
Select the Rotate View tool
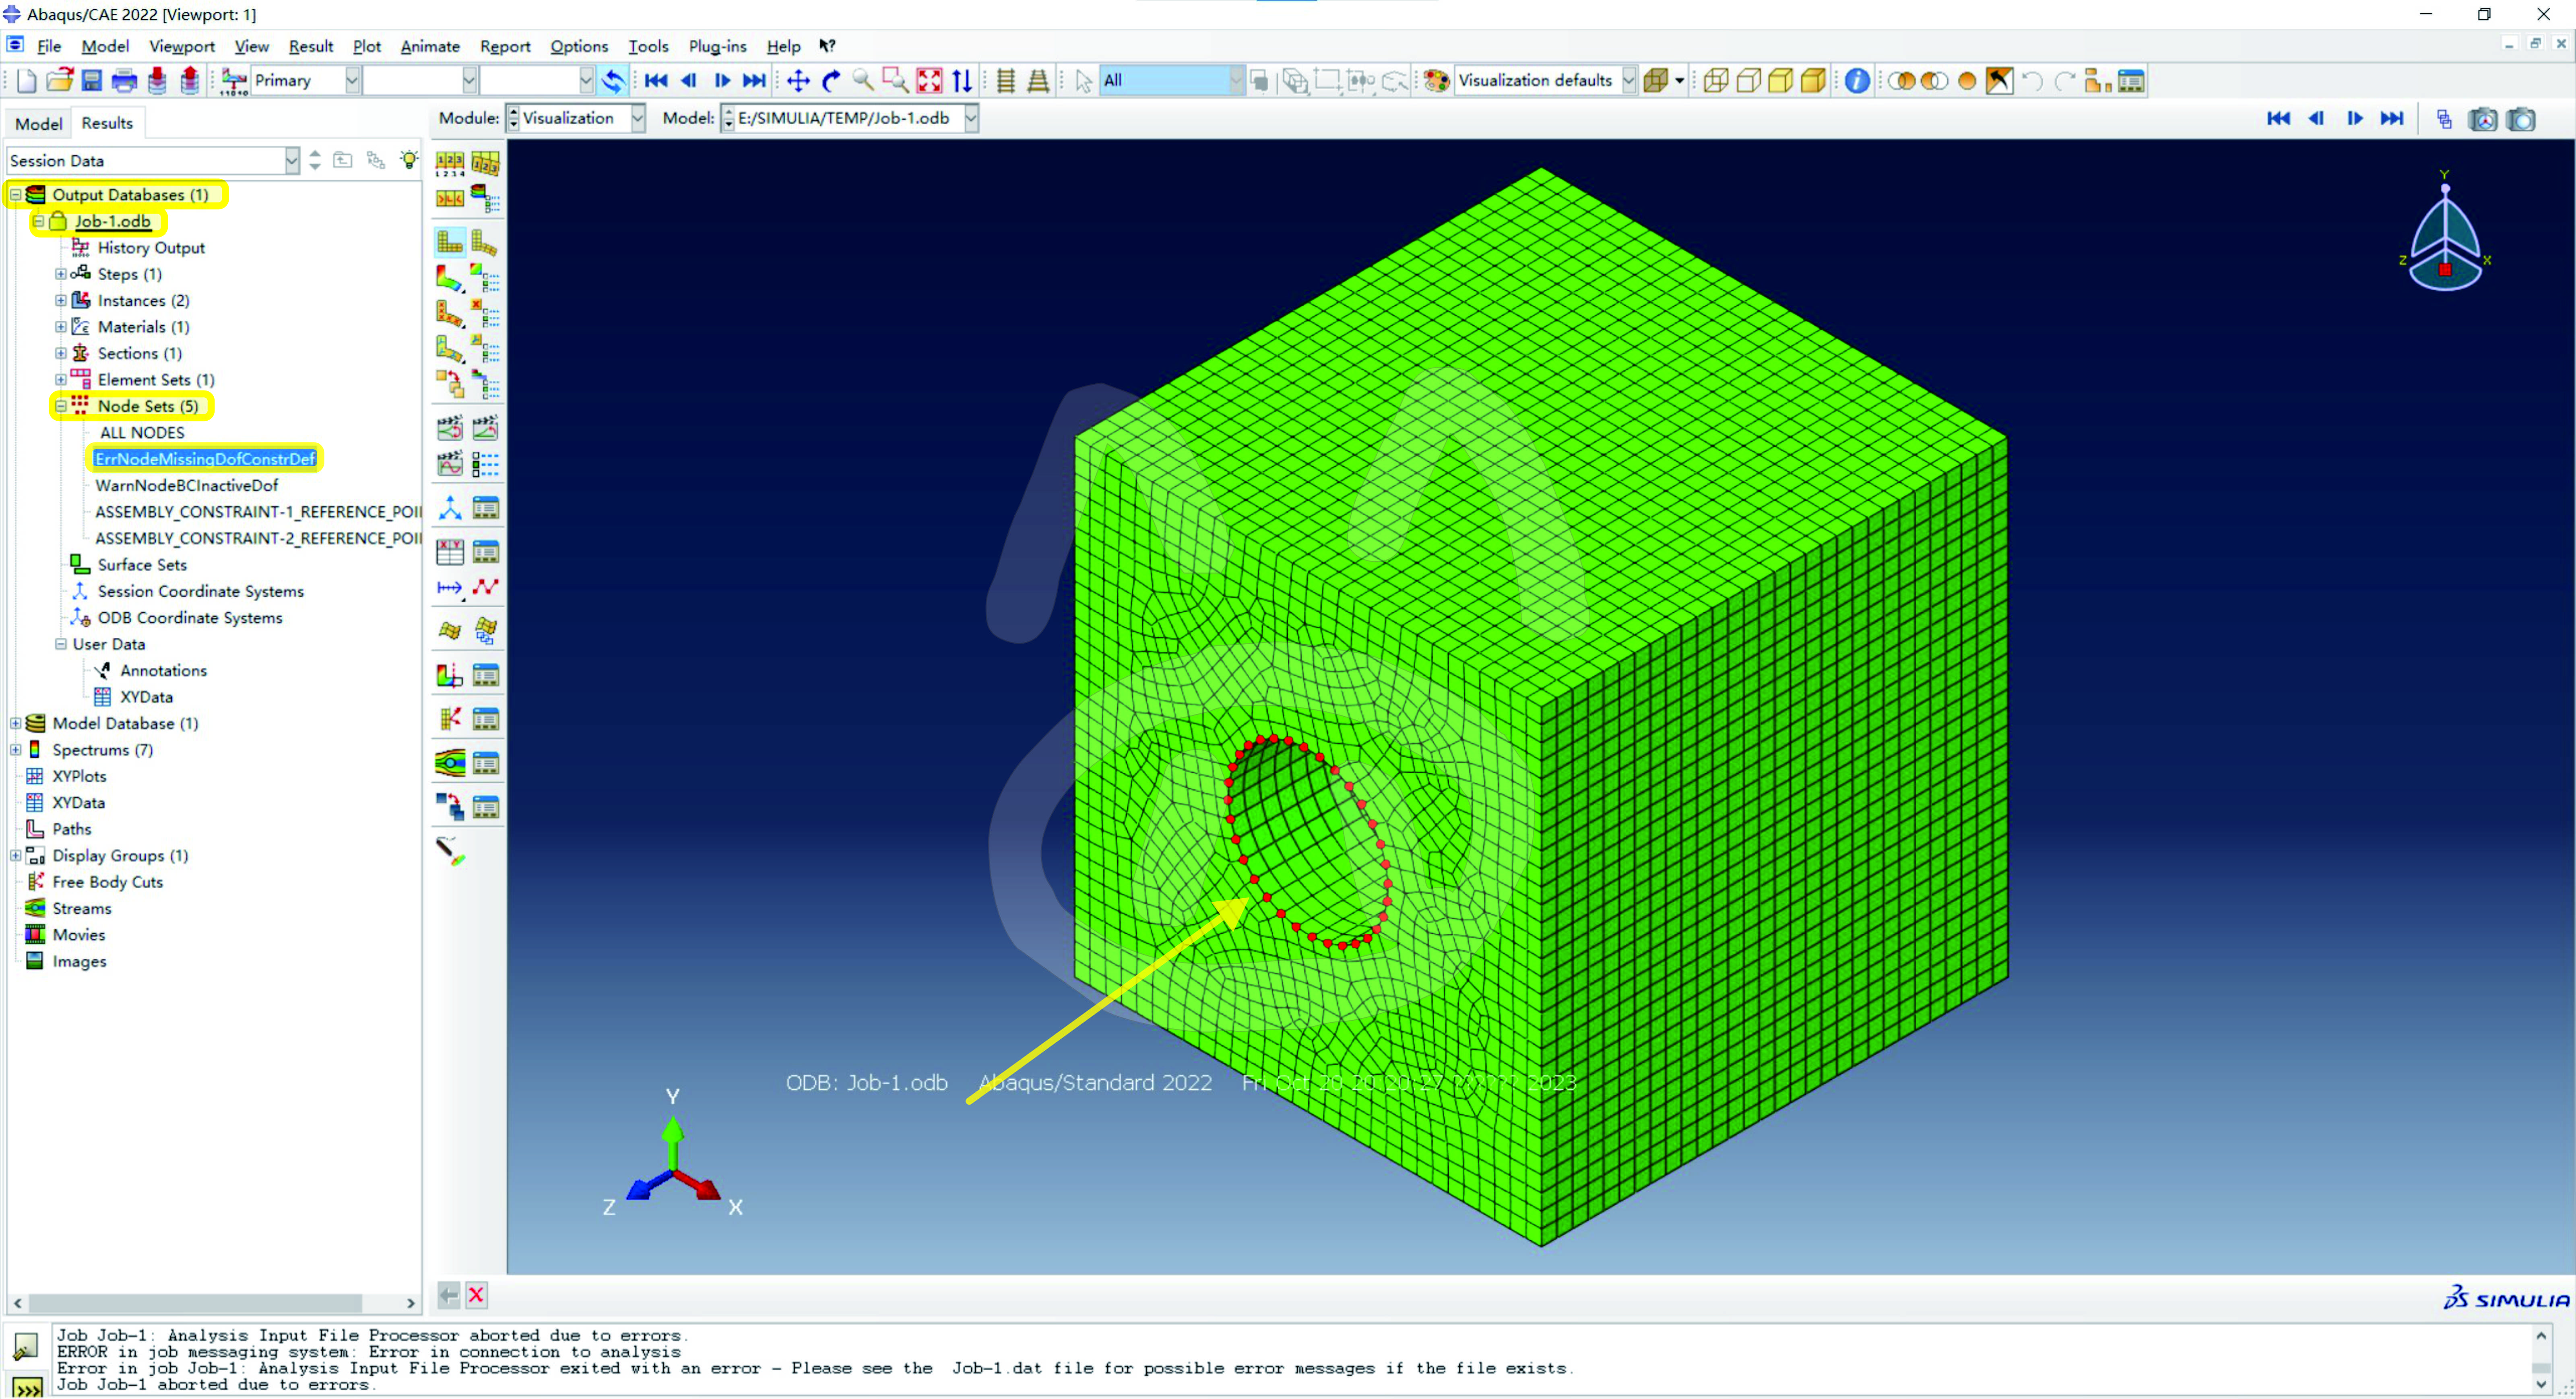831,81
